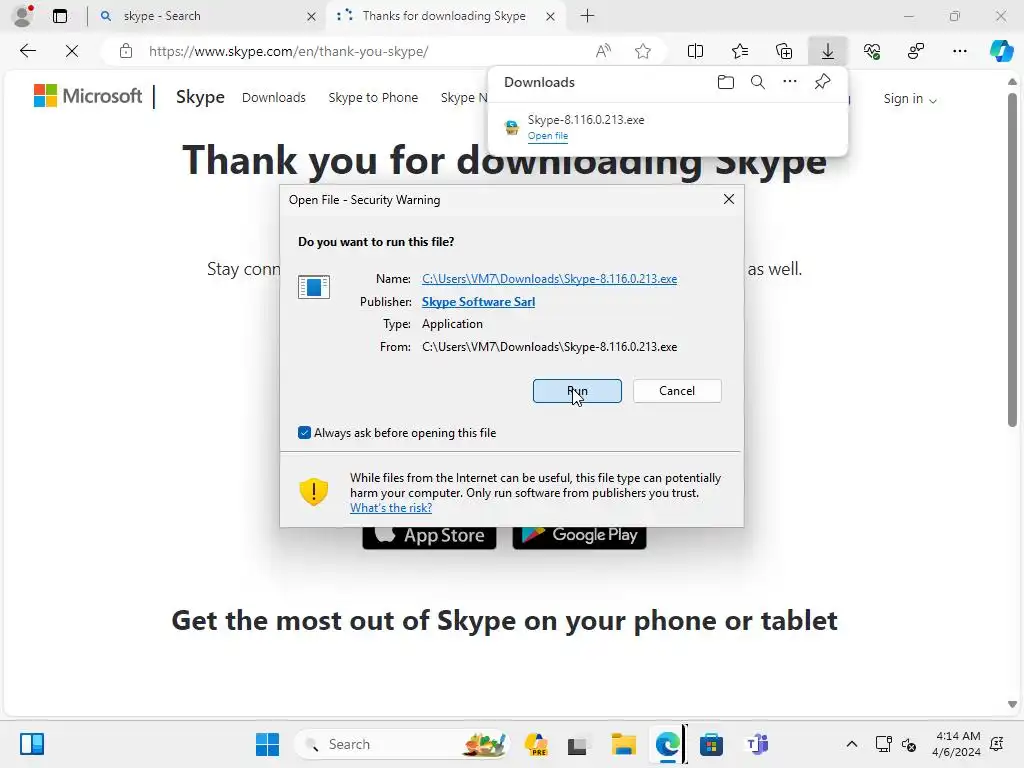This screenshot has height=768, width=1024.
Task: Cancel the Open File security dialog
Action: 677,391
